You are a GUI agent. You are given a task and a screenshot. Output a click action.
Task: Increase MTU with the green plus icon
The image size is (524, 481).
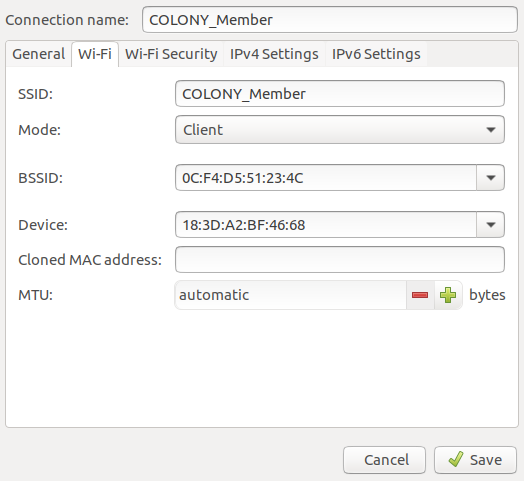[448, 295]
